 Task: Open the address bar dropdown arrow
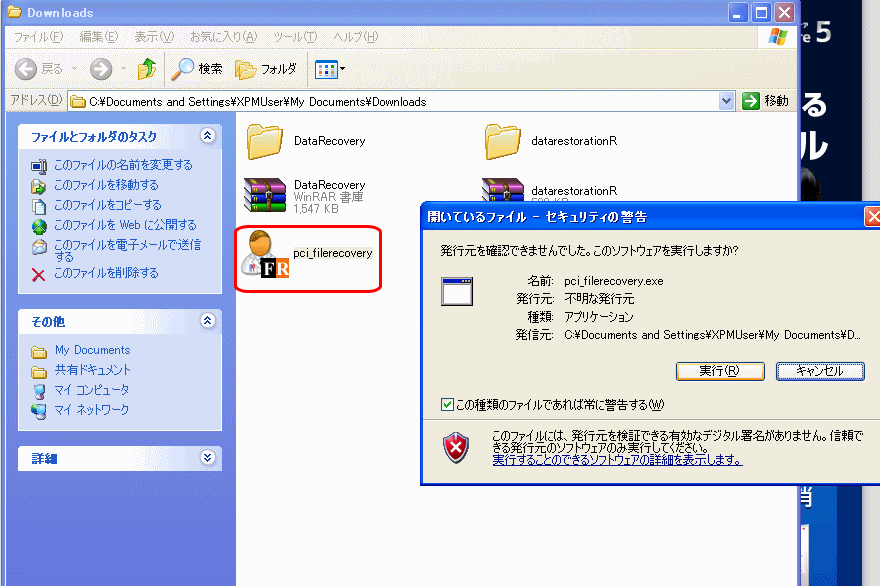click(x=726, y=100)
